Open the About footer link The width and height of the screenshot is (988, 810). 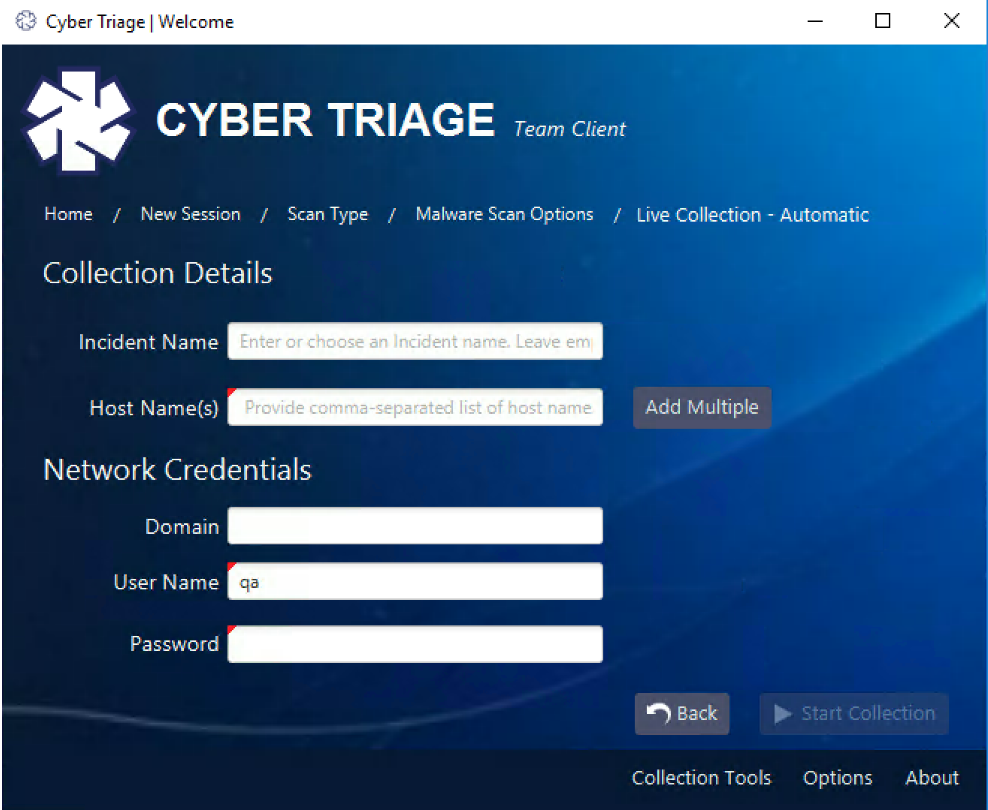(932, 778)
